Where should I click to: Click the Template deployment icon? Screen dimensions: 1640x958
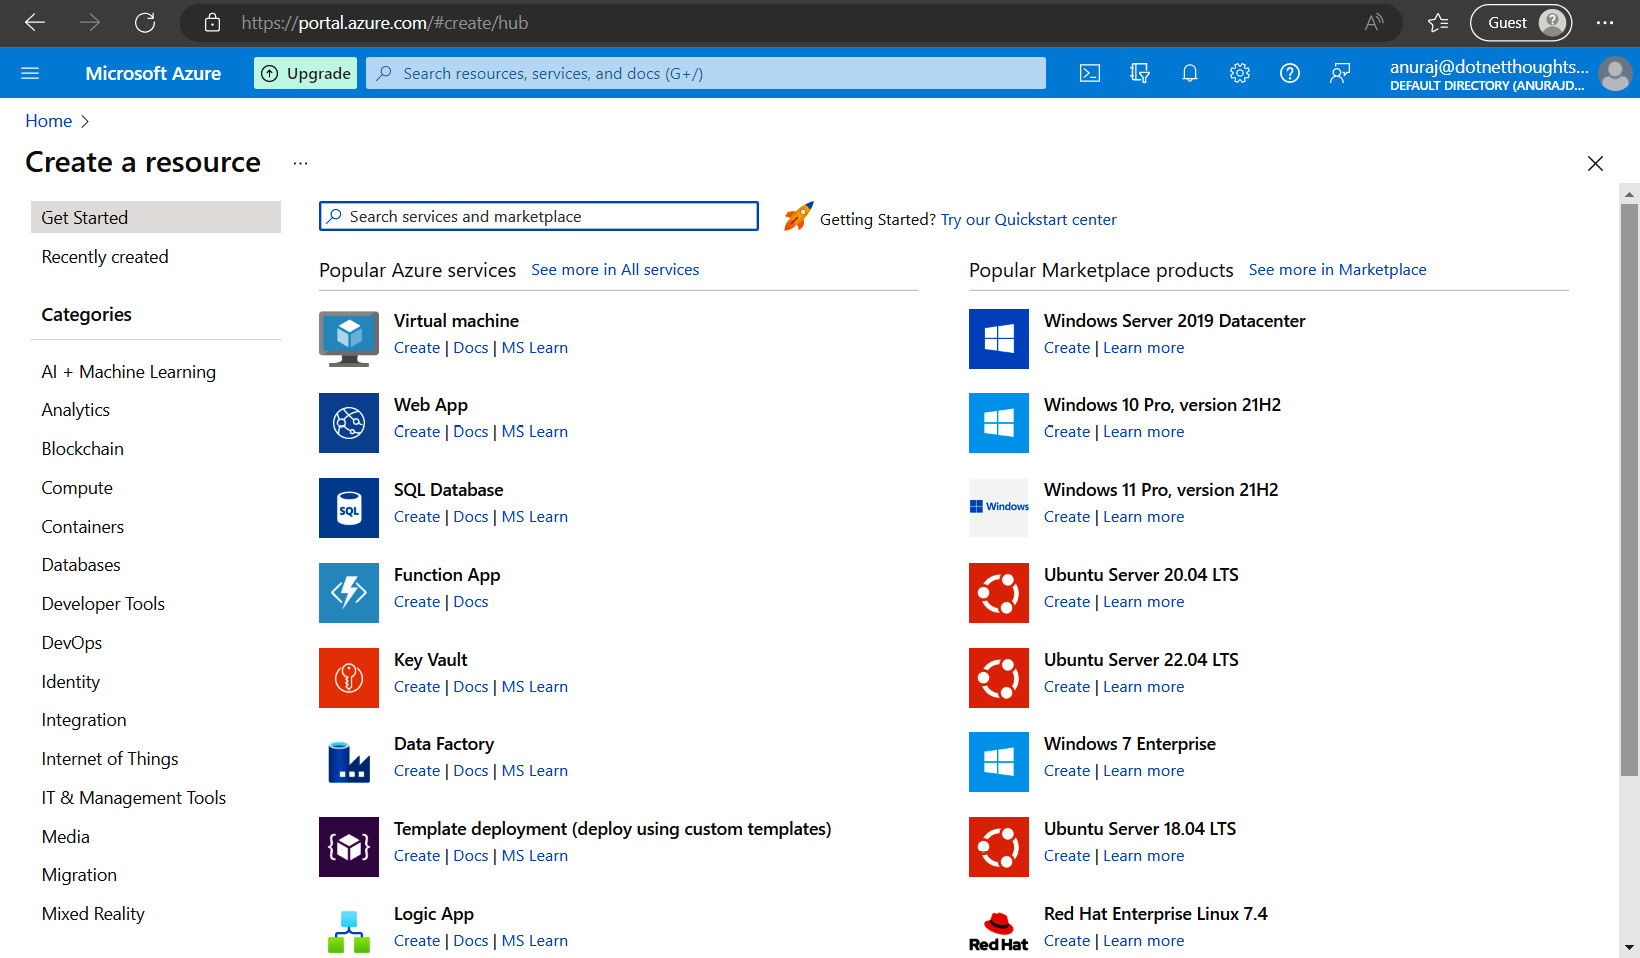[349, 847]
